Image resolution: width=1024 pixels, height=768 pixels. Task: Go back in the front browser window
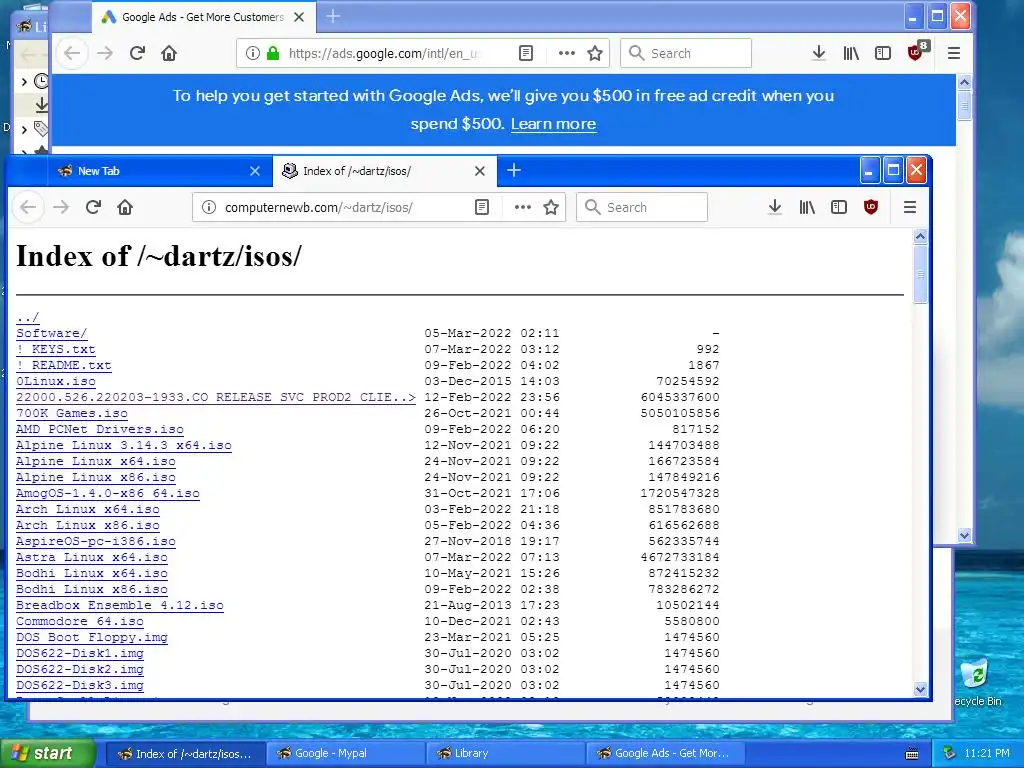[28, 207]
